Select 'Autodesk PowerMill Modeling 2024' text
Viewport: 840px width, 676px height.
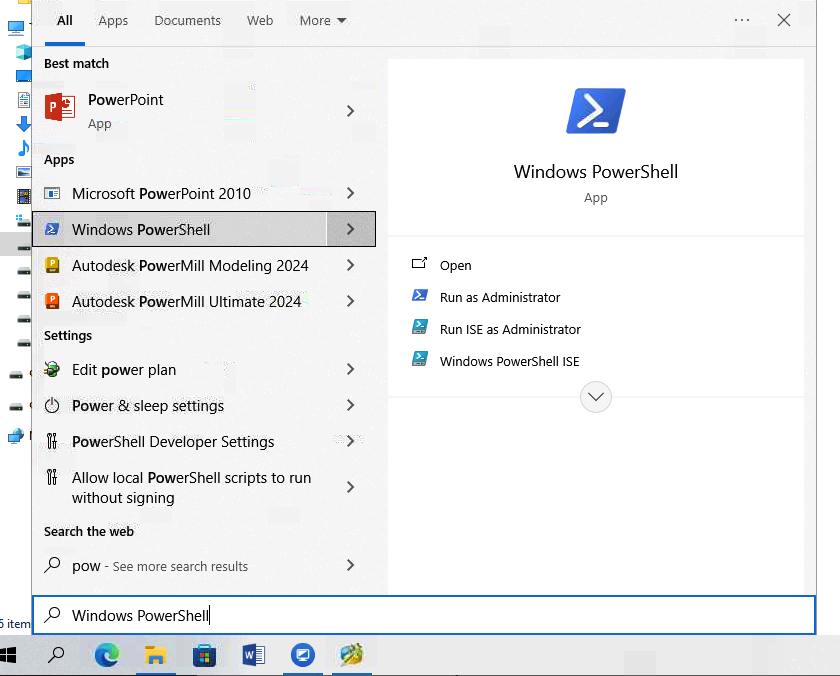coord(190,266)
